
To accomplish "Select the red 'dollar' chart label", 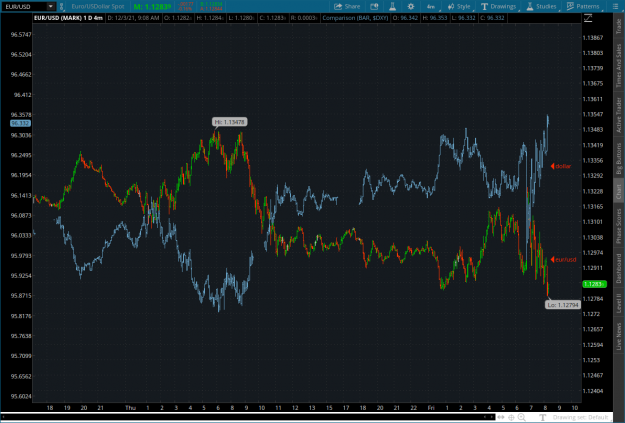I will click(x=561, y=166).
